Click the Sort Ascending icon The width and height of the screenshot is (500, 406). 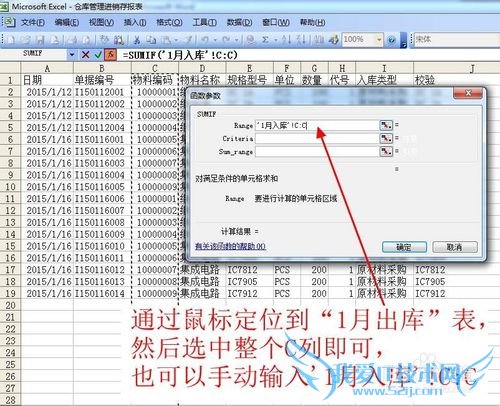click(x=286, y=40)
